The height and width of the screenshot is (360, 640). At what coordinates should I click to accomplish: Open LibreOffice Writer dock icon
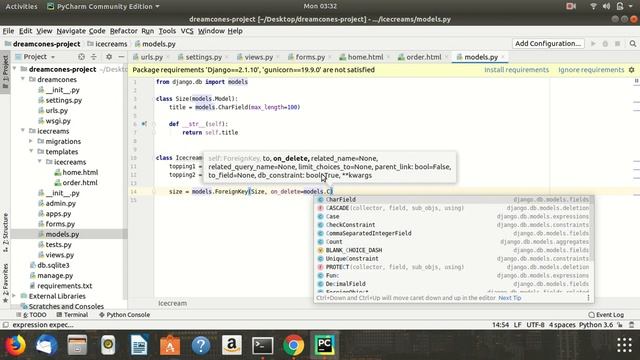139,345
